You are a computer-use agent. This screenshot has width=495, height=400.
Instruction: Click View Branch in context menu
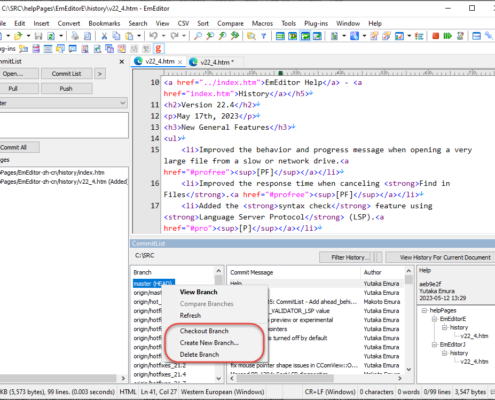198,292
